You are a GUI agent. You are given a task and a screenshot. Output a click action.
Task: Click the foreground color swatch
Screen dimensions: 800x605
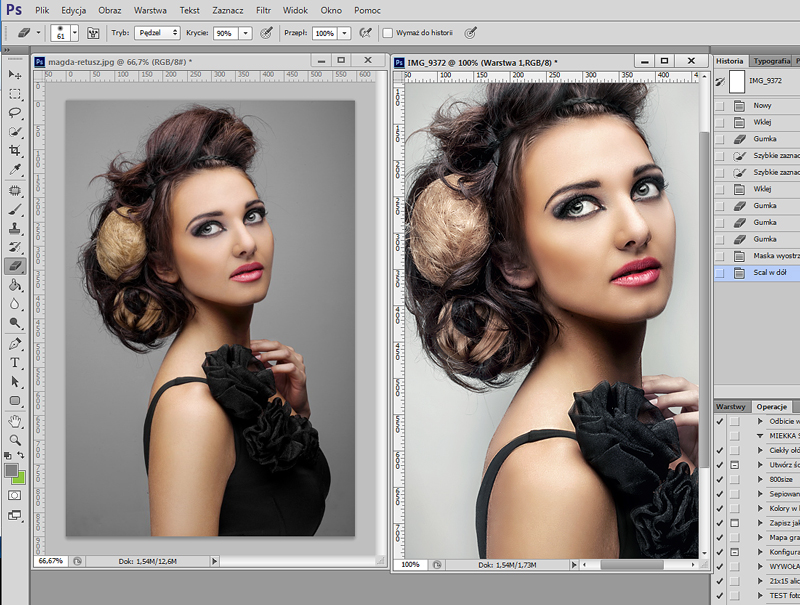(x=12, y=470)
